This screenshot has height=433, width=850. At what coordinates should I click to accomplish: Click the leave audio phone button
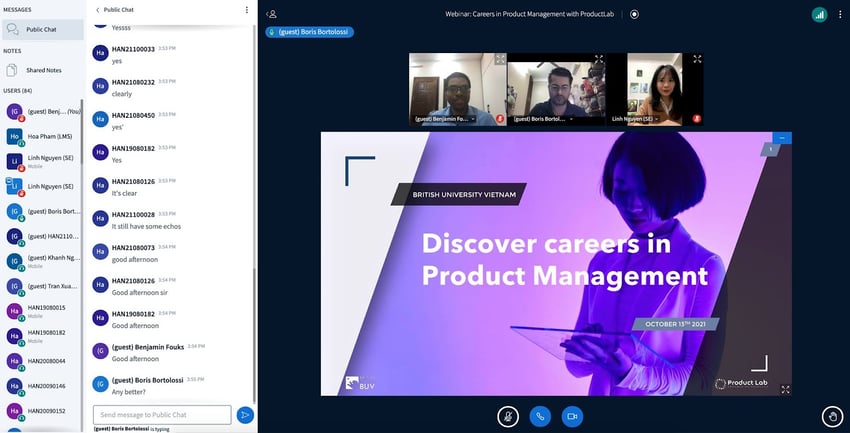point(540,416)
